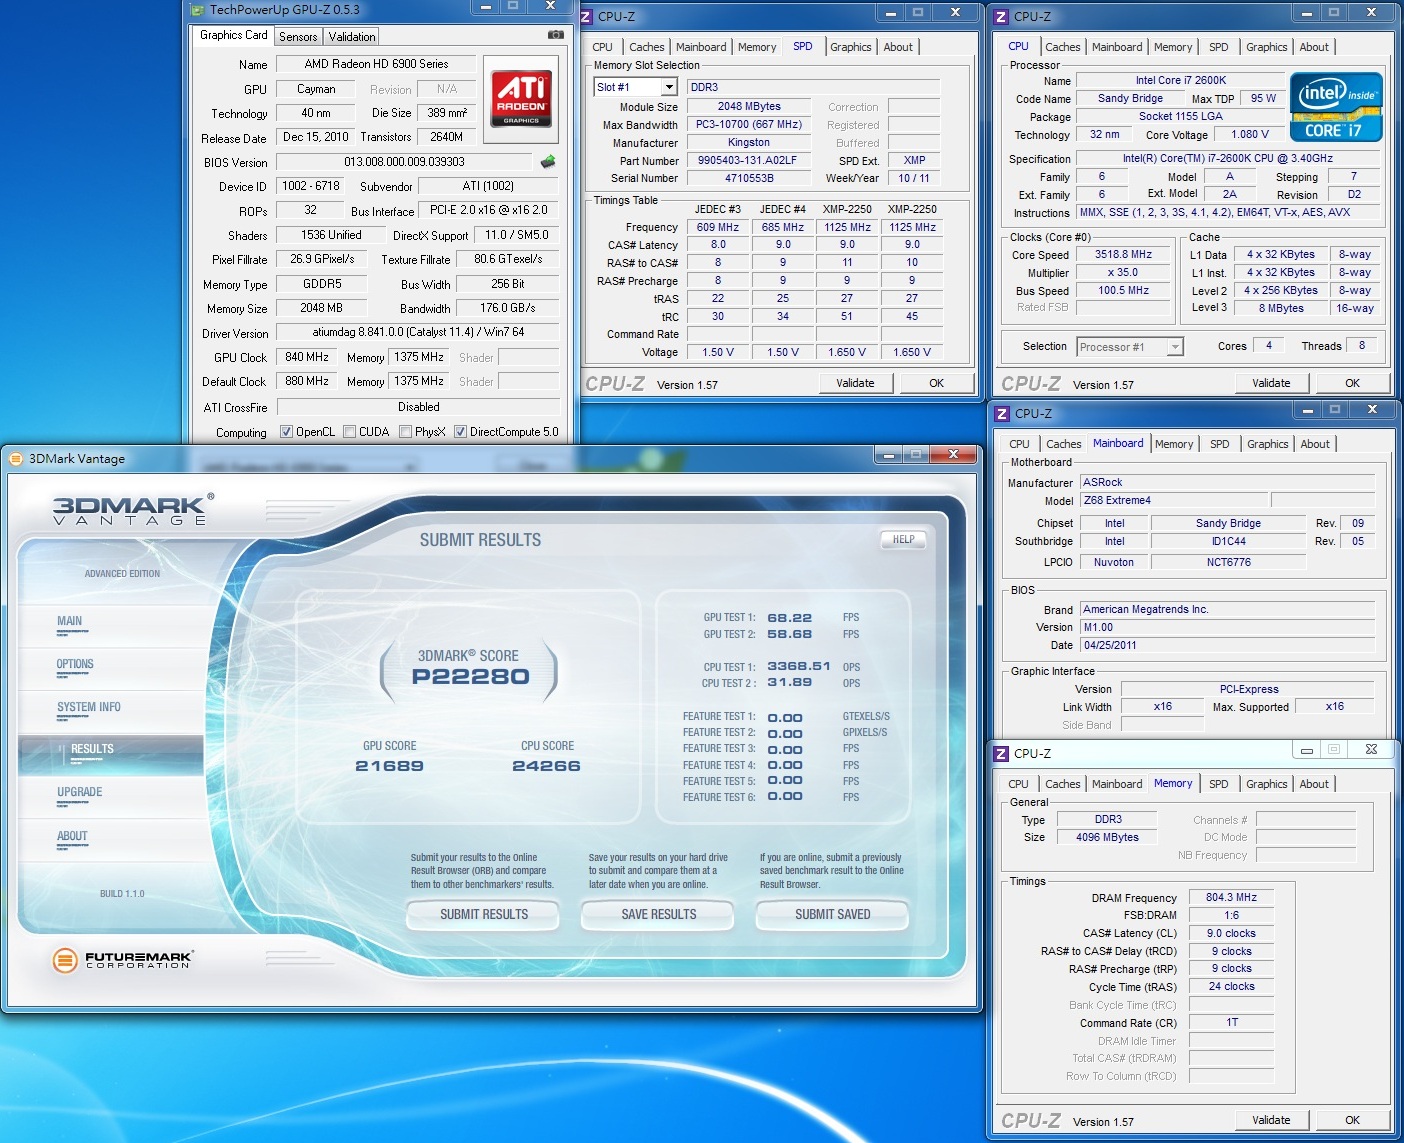
Task: Click the BIOS Version field in GPU-Z
Action: [x=405, y=162]
